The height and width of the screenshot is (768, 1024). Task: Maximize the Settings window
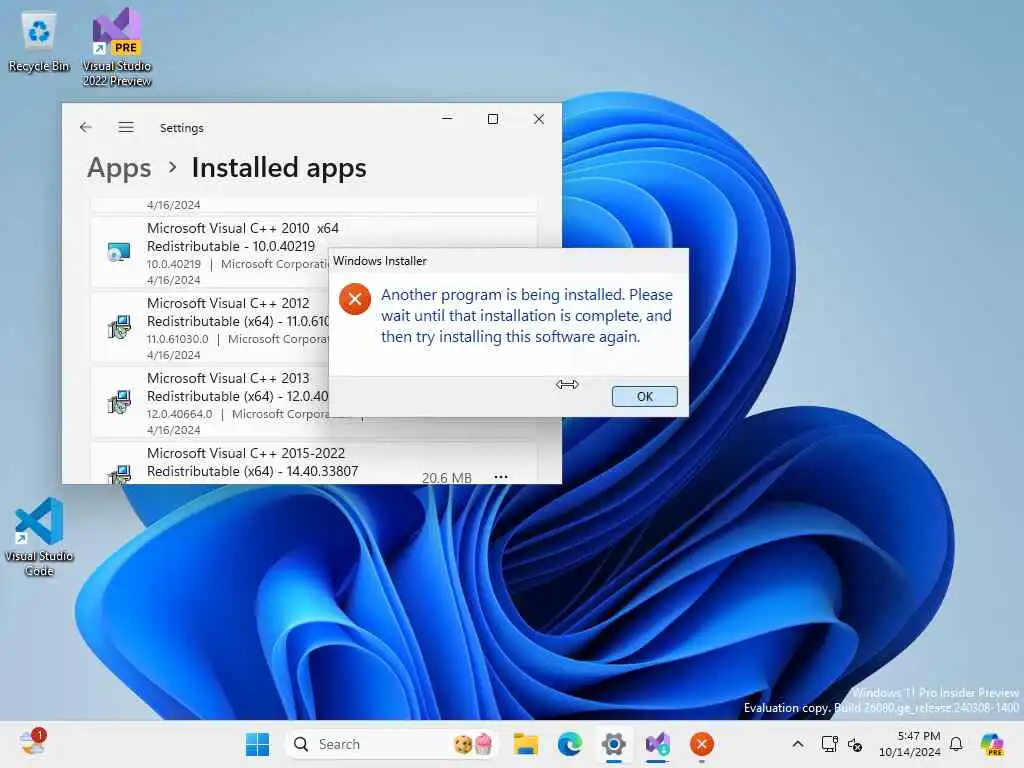pos(493,119)
